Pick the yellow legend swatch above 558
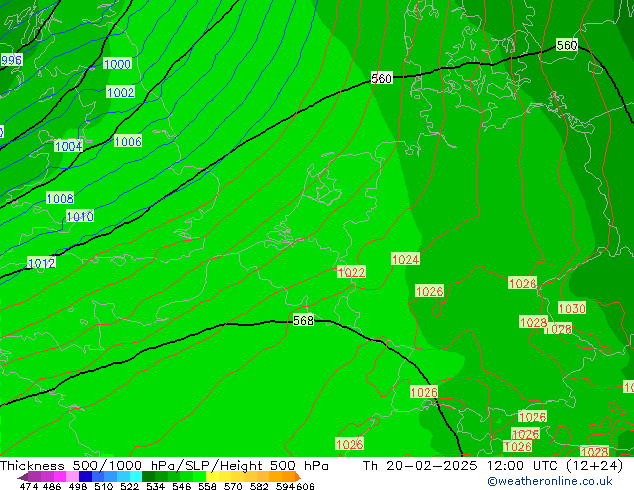 [x=212, y=476]
